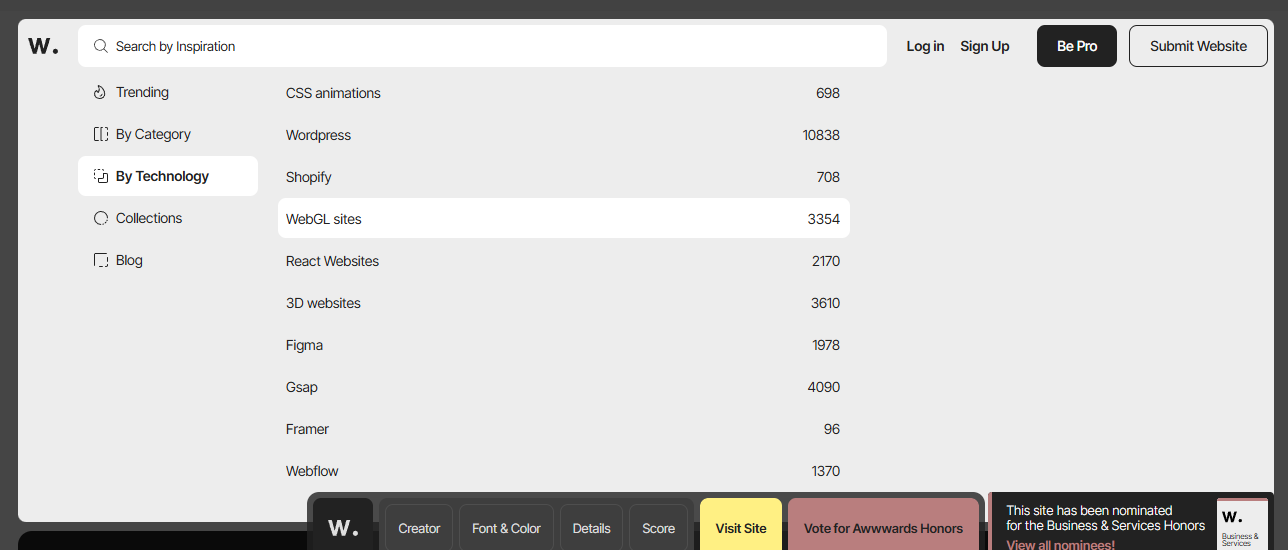Screen dimensions: 1288x550
Task: Click the 10838 count for Wordpress
Action: pyautogui.click(x=821, y=135)
